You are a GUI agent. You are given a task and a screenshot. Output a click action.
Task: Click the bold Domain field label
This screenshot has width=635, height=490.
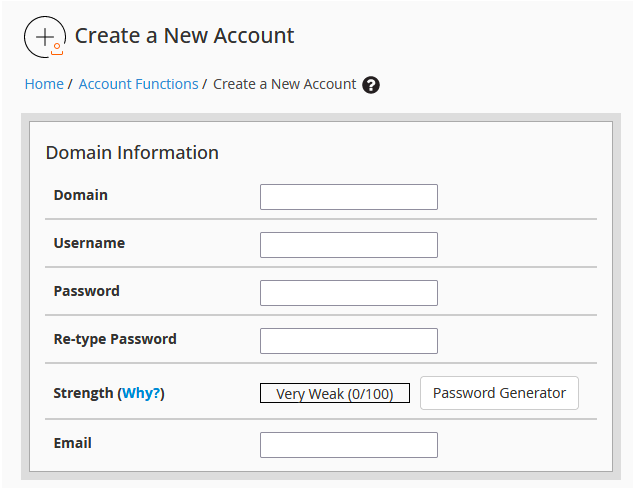coord(80,195)
